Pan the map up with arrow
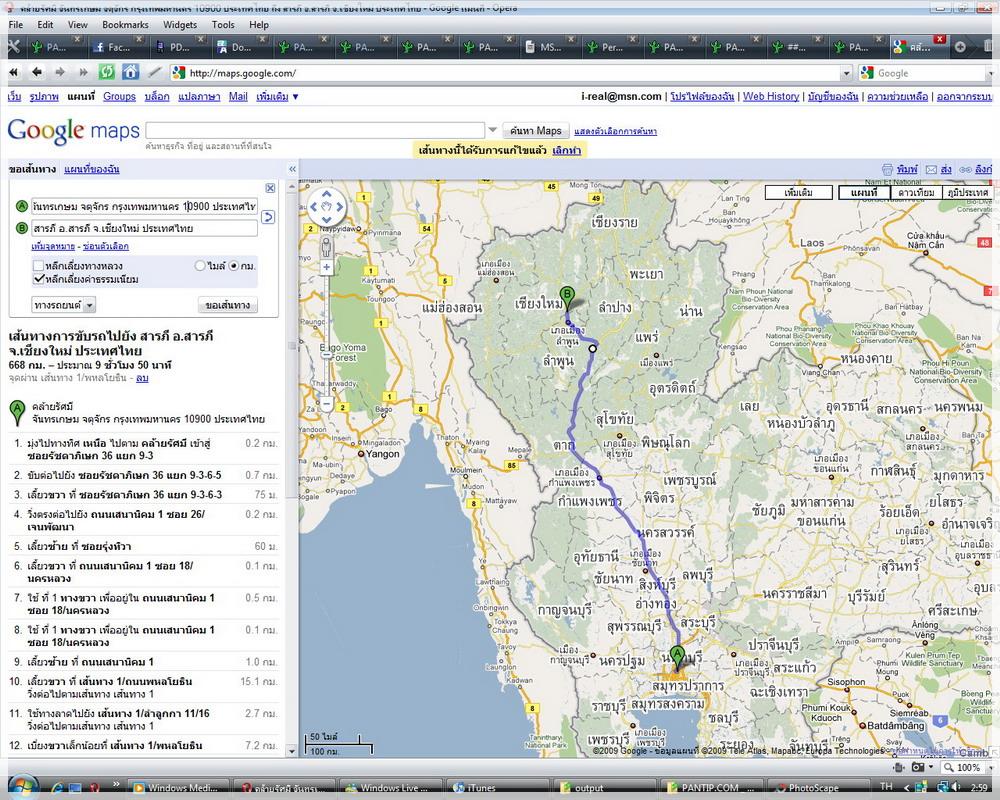This screenshot has width=1000, height=800. tap(327, 194)
